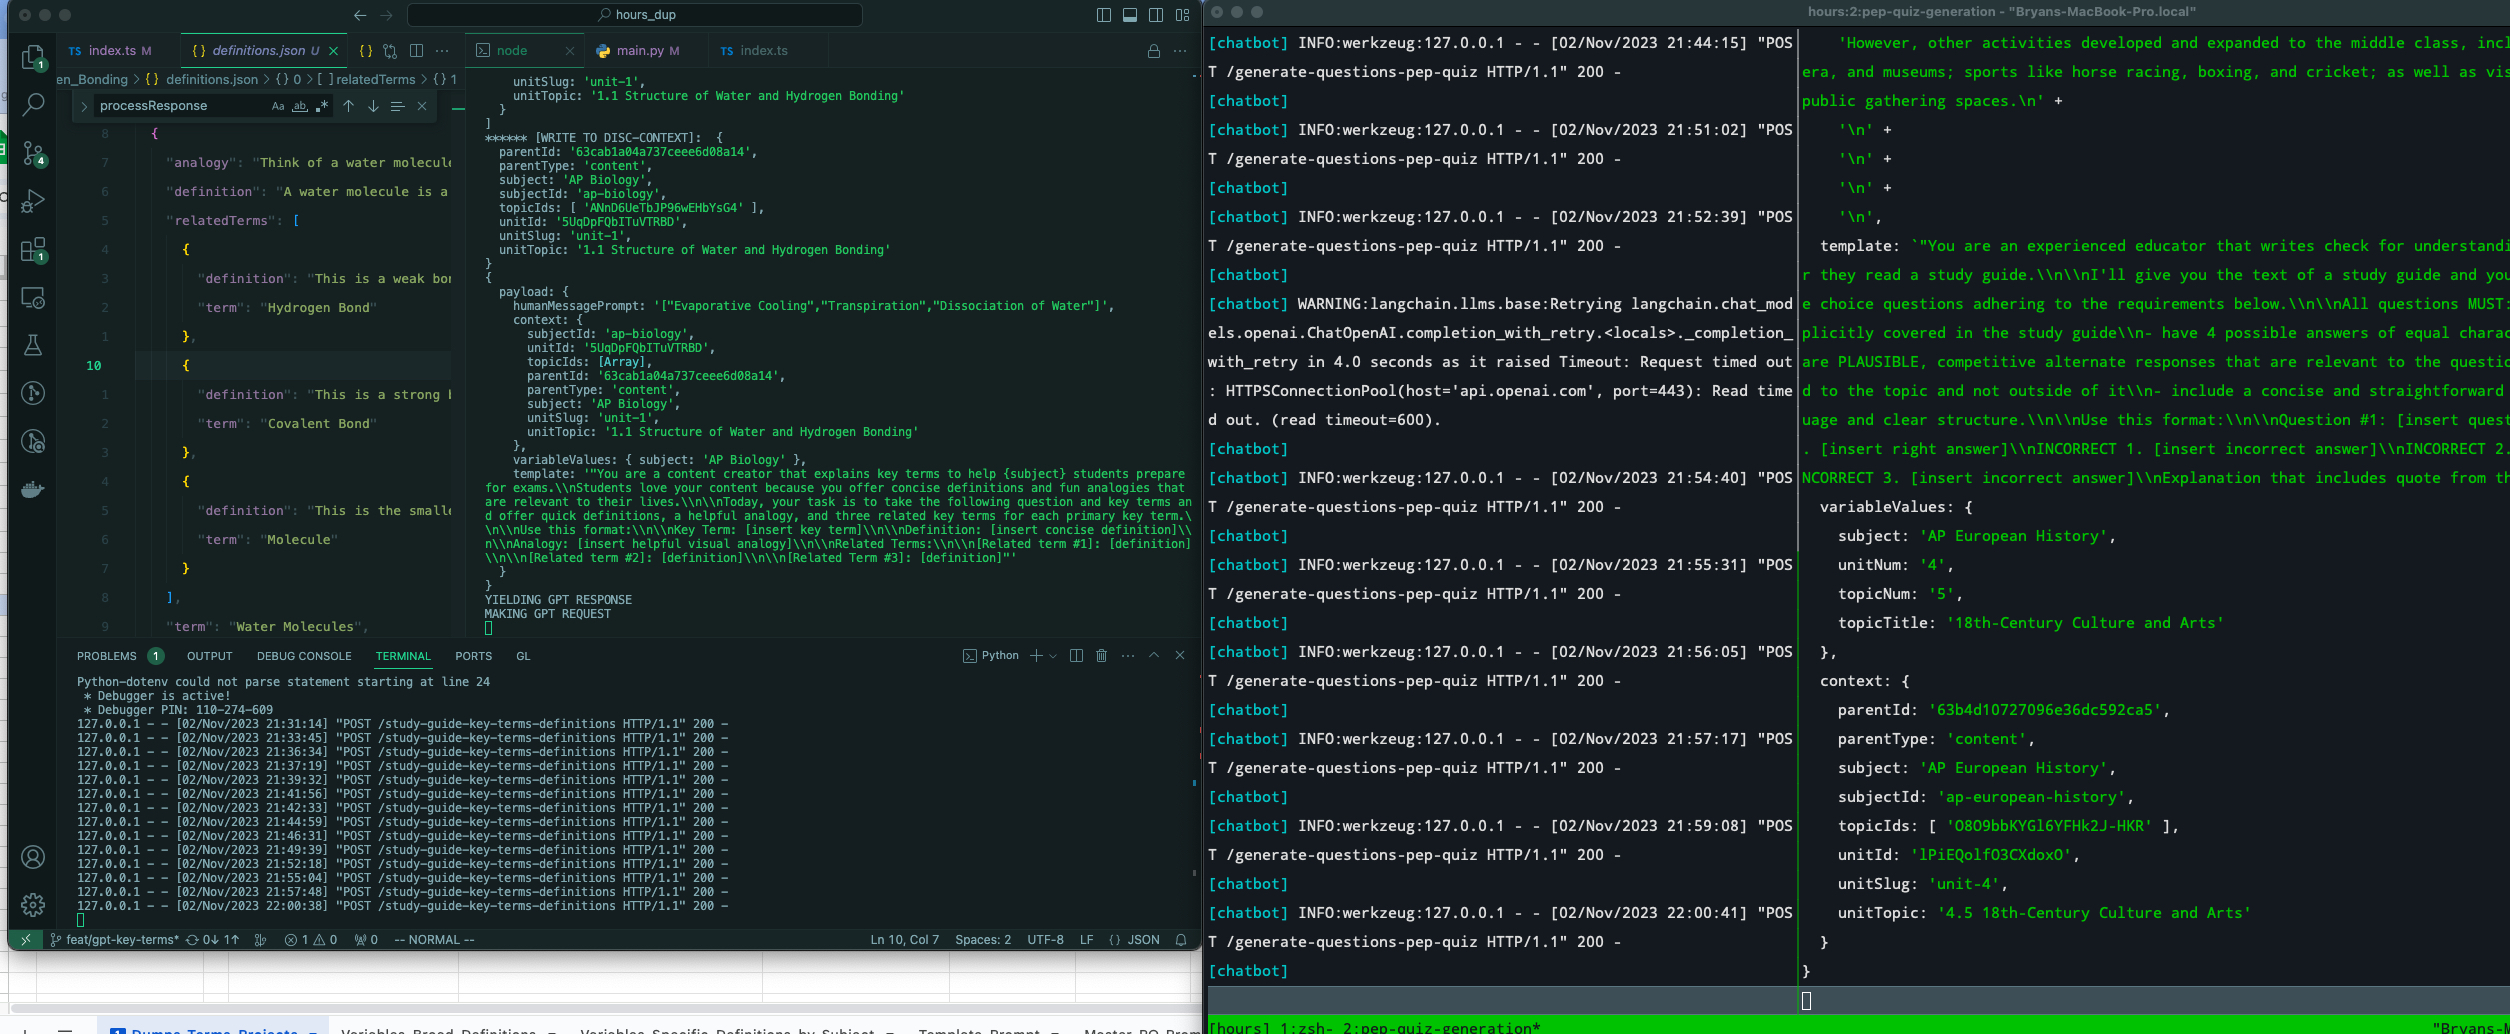Close the node terminal tab

[x=570, y=51]
